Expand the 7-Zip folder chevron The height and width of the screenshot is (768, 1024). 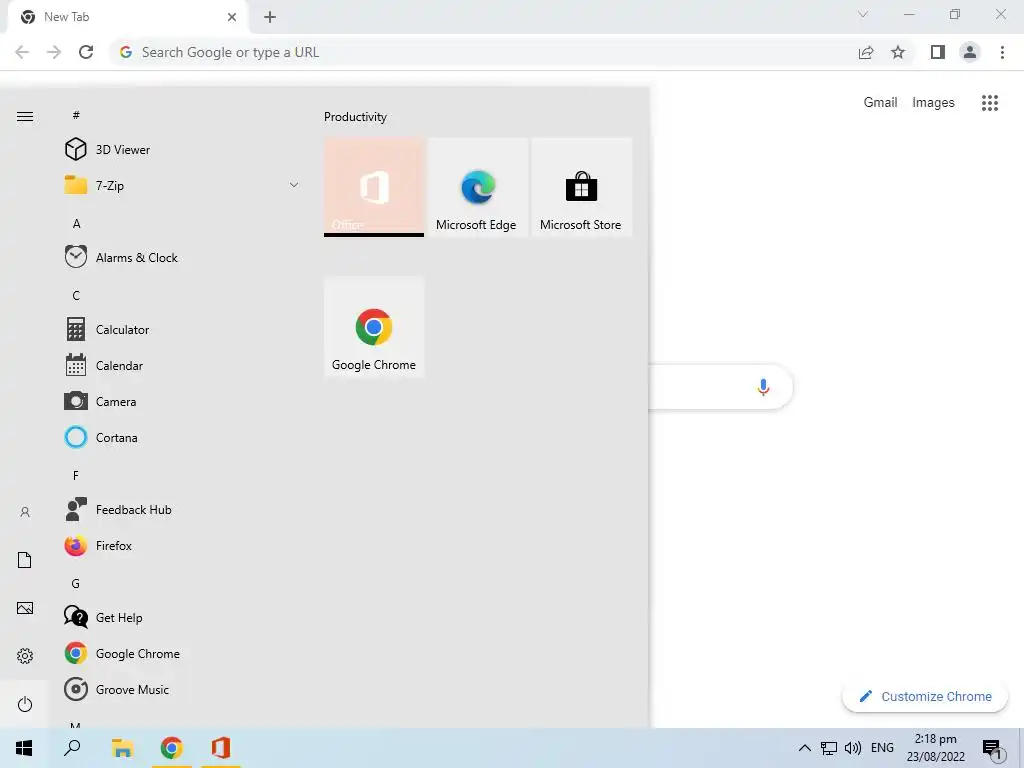point(294,185)
